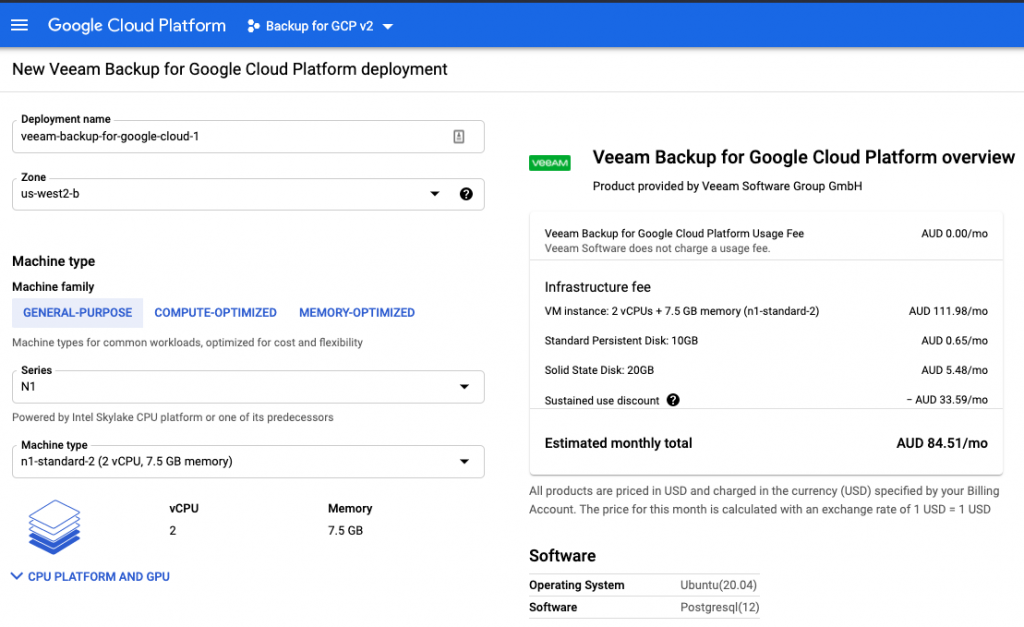Select the COMPUTE-OPTIMIZED machine family tab

coord(216,313)
